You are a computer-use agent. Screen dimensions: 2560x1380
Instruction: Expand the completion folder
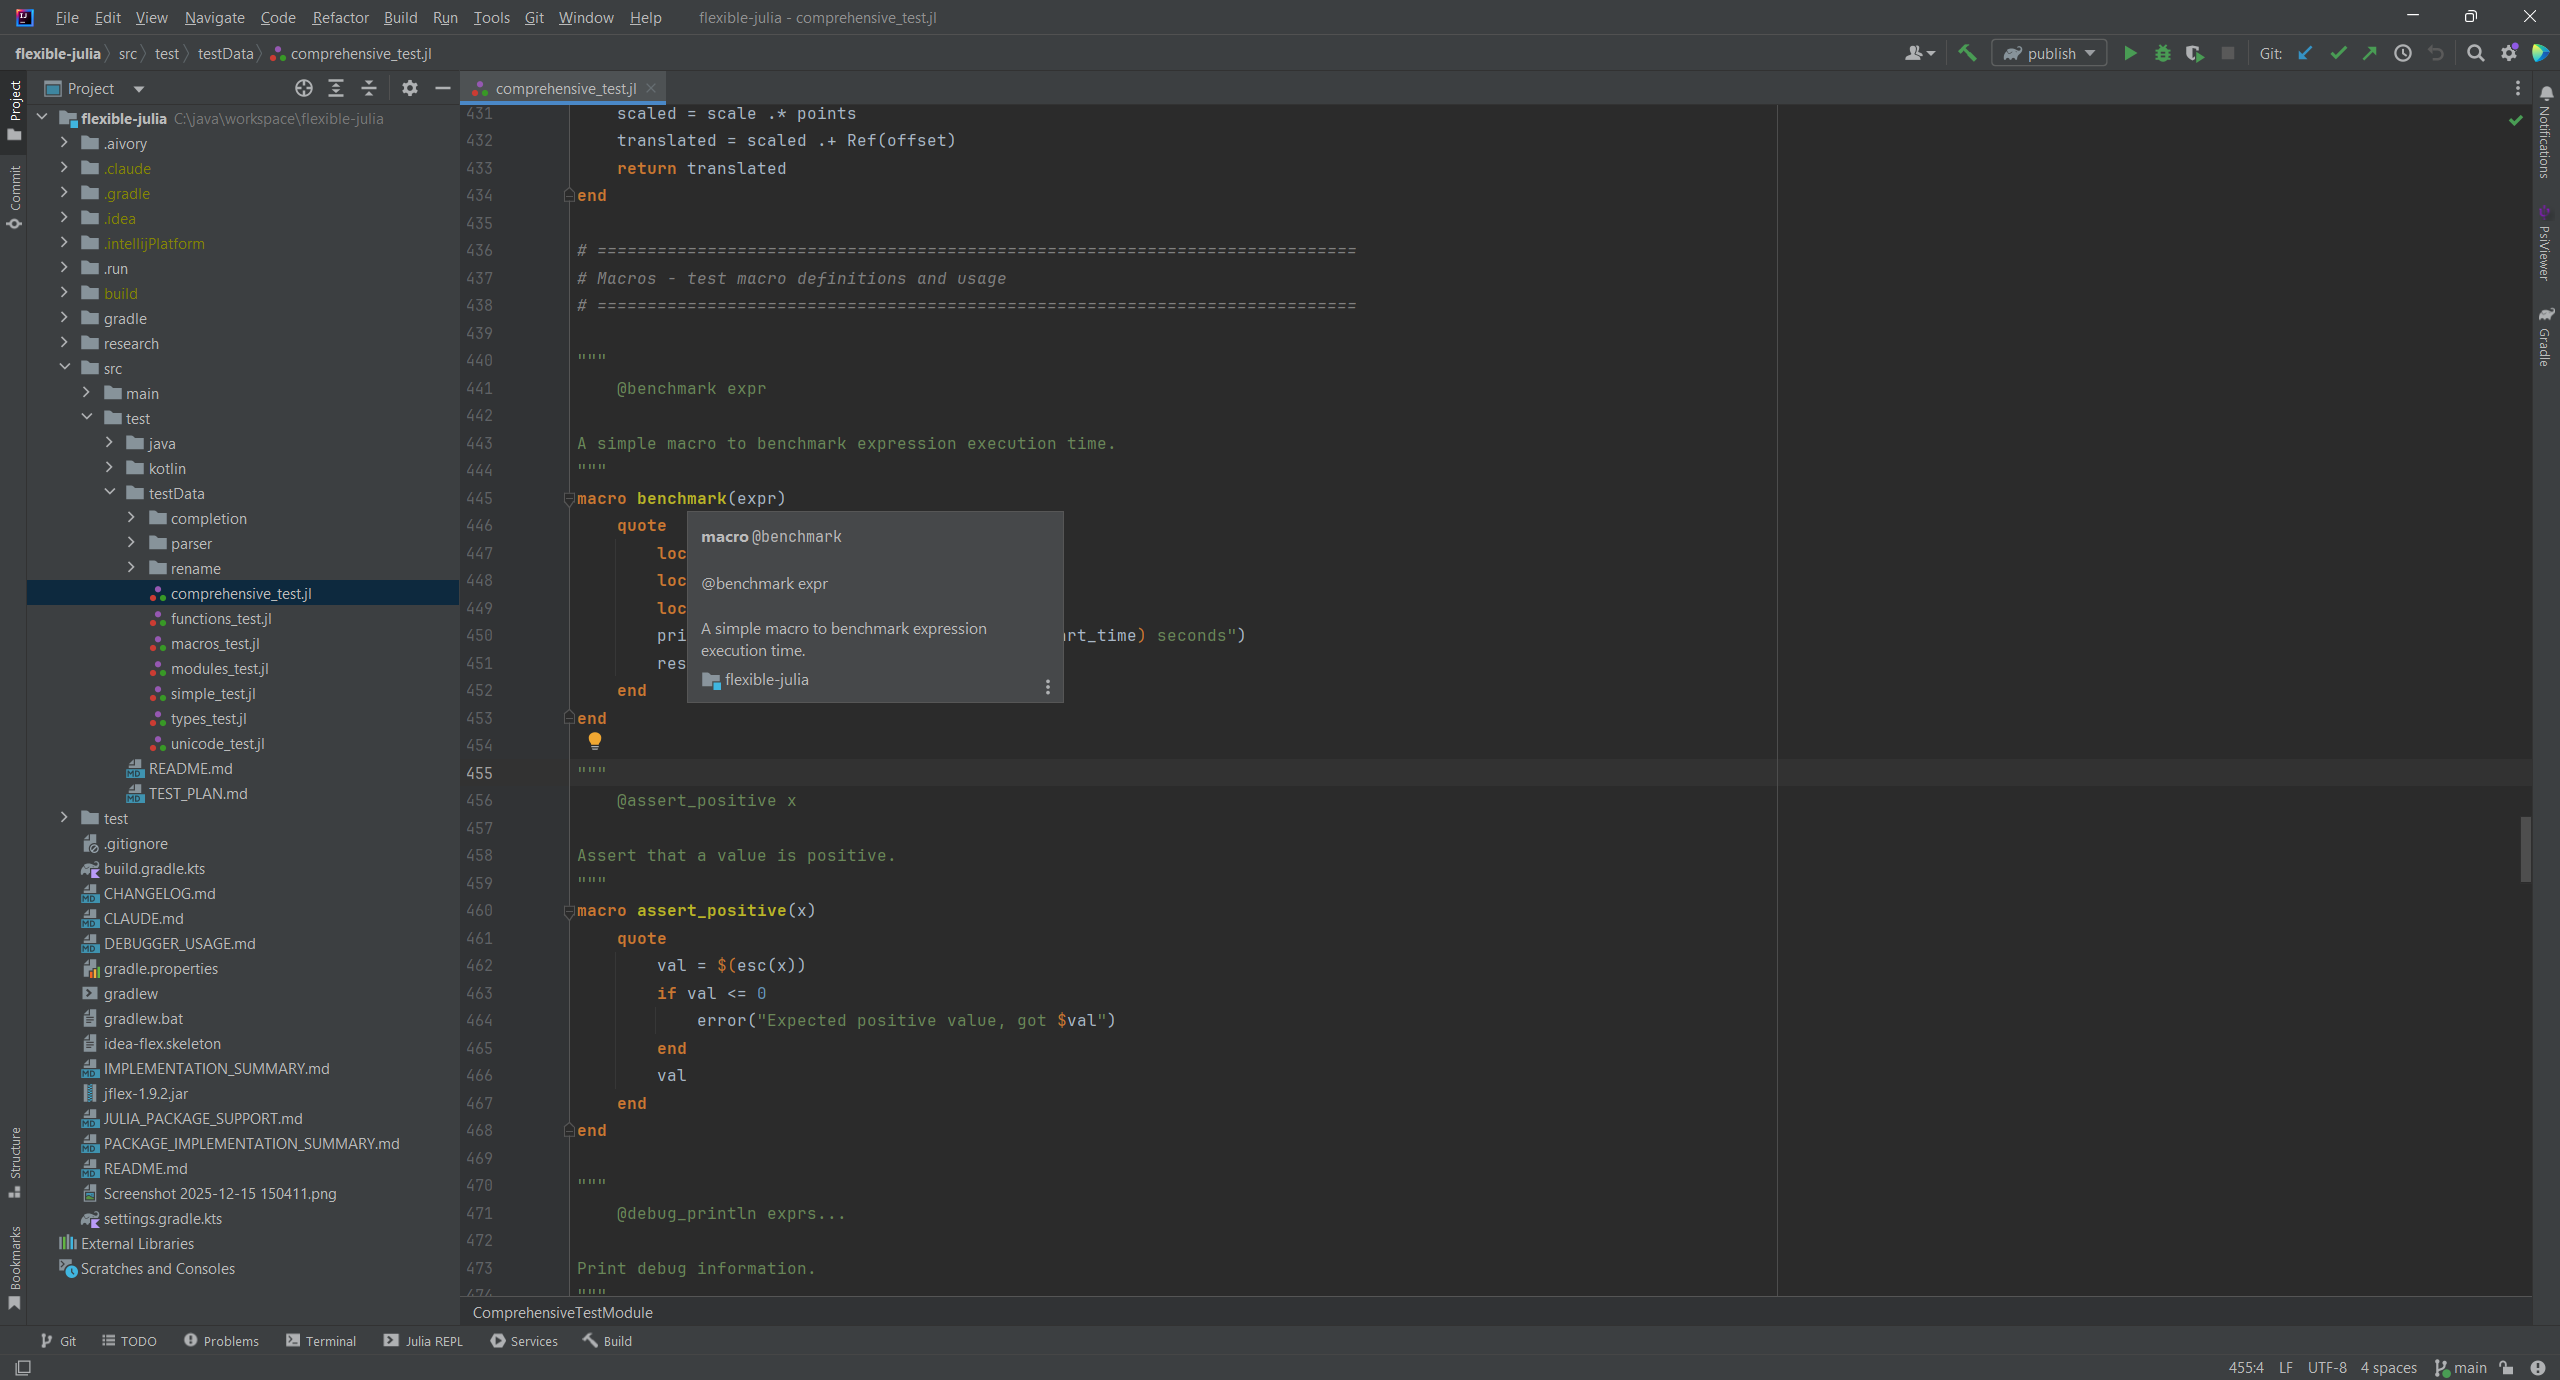pyautogui.click(x=132, y=518)
